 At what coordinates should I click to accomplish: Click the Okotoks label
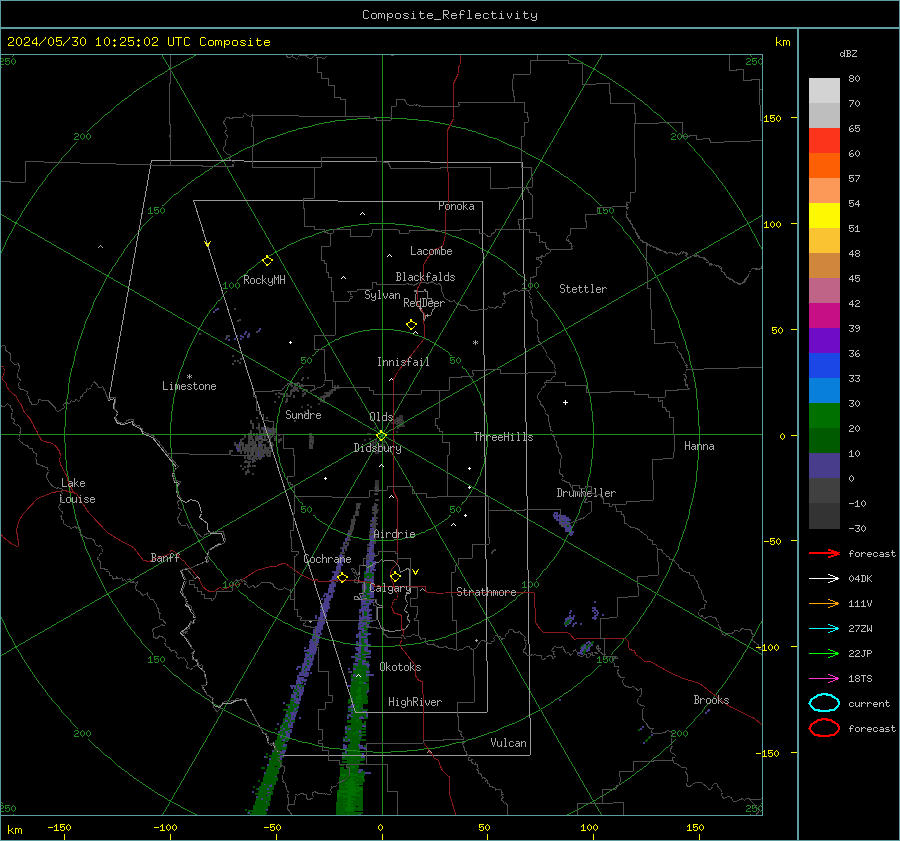[x=400, y=667]
